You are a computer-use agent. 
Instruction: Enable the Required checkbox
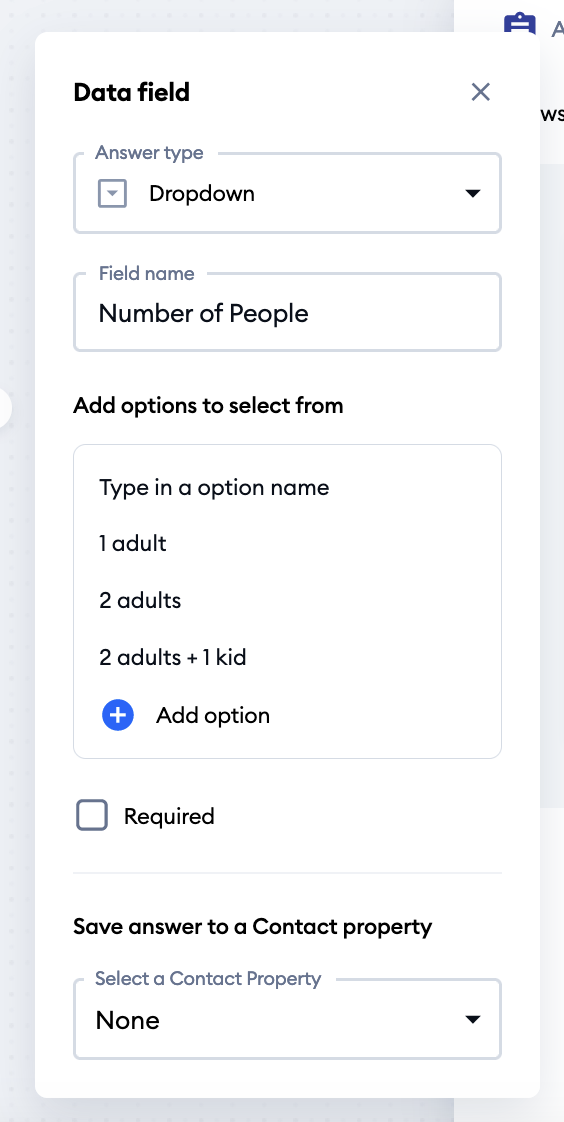(x=92, y=816)
